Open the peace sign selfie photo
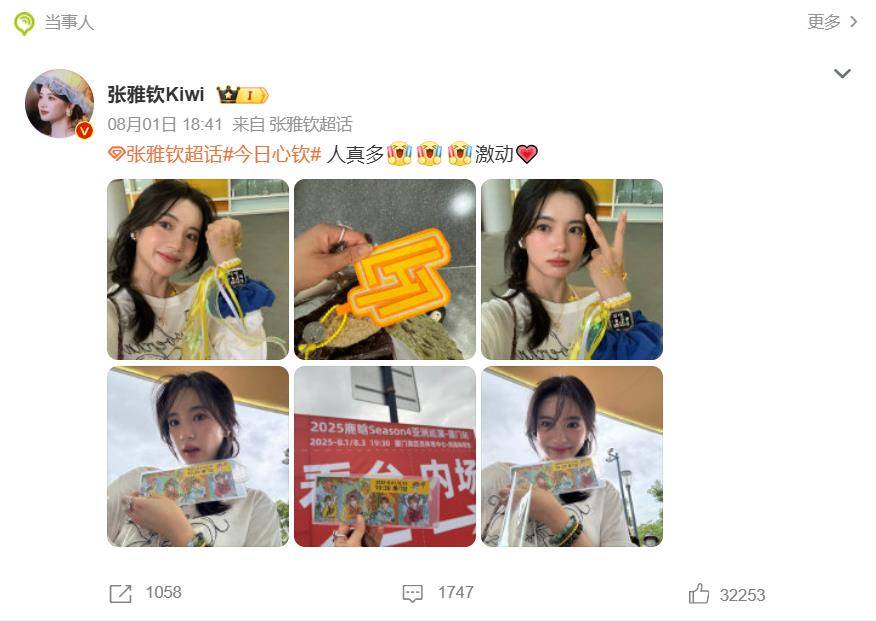 [572, 269]
